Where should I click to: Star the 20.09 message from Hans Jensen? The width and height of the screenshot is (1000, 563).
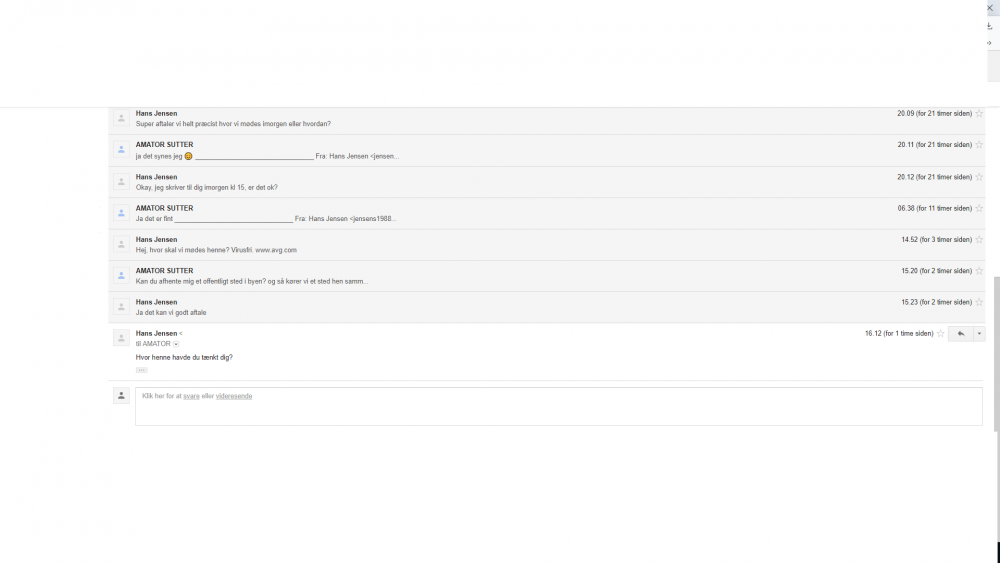click(x=979, y=113)
